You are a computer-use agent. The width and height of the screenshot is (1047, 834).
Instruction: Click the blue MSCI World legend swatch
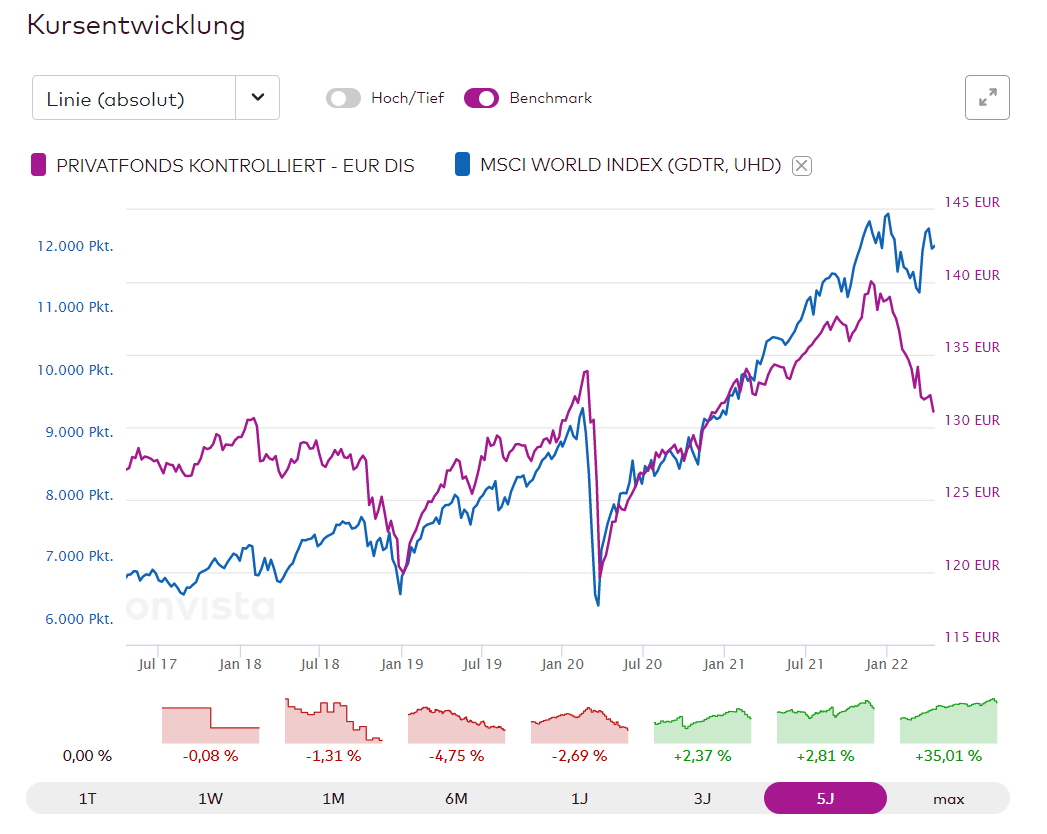[462, 165]
